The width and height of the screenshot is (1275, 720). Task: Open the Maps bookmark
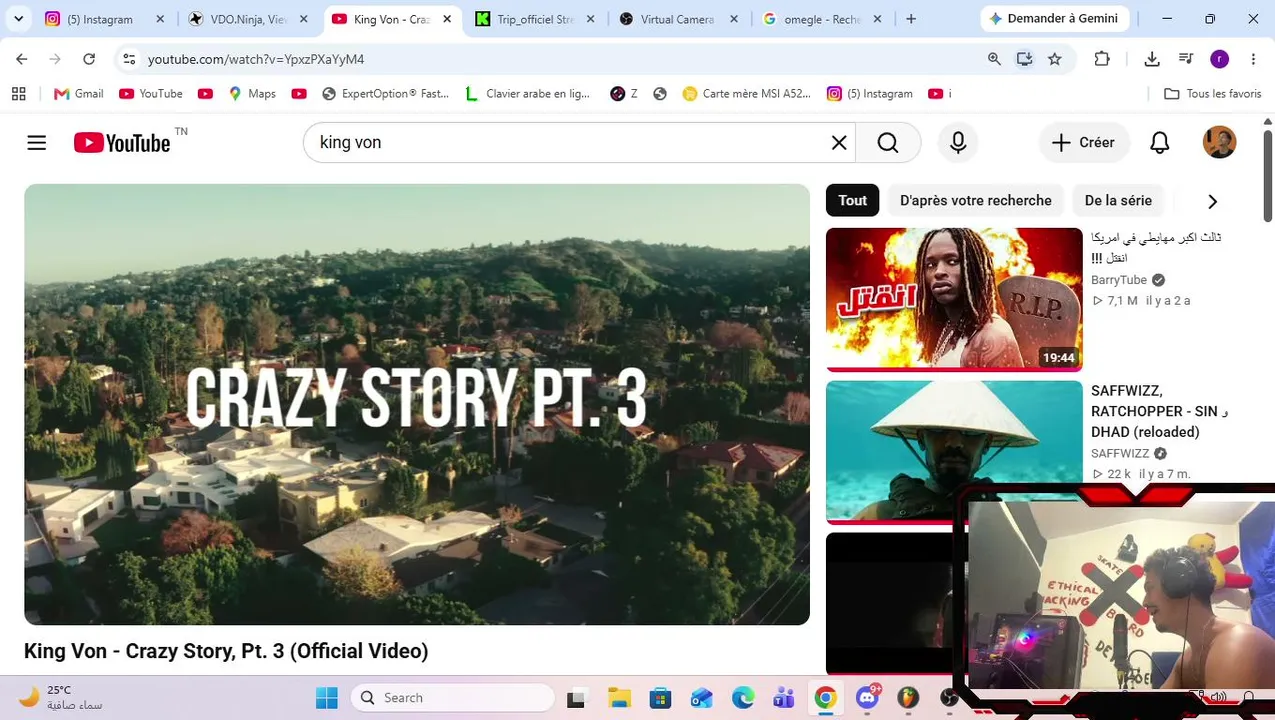tap(252, 94)
